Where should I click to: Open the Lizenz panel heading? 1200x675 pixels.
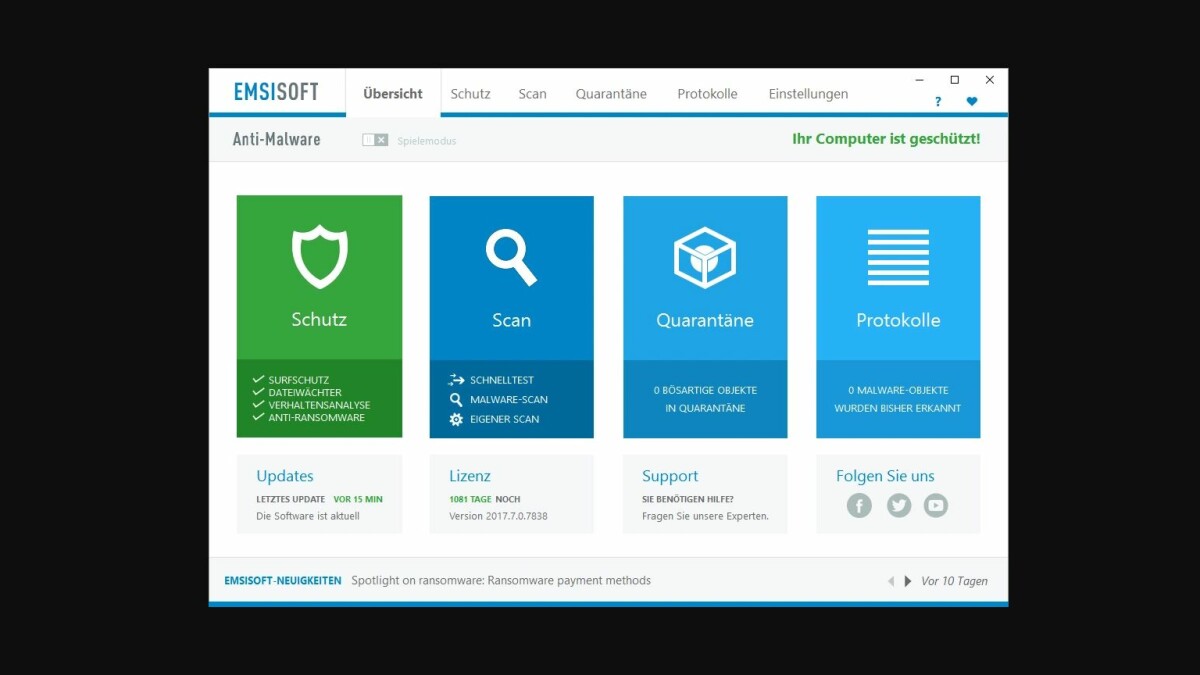(470, 476)
